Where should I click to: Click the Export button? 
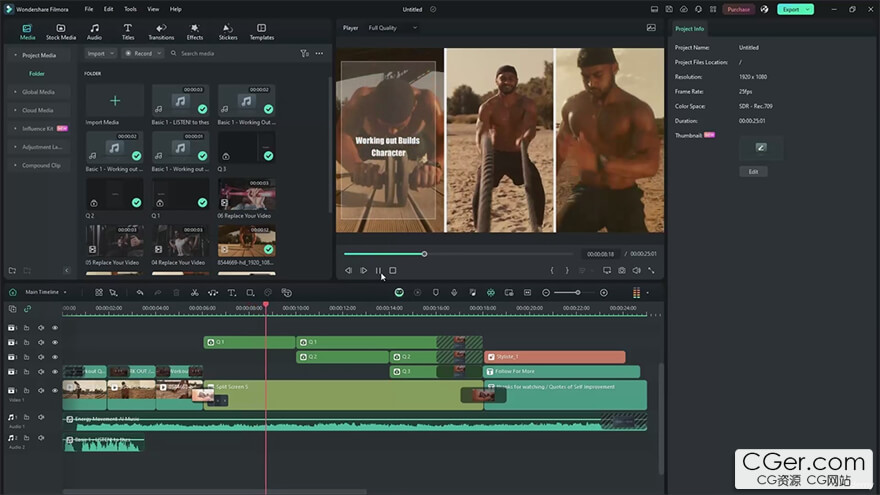[795, 9]
